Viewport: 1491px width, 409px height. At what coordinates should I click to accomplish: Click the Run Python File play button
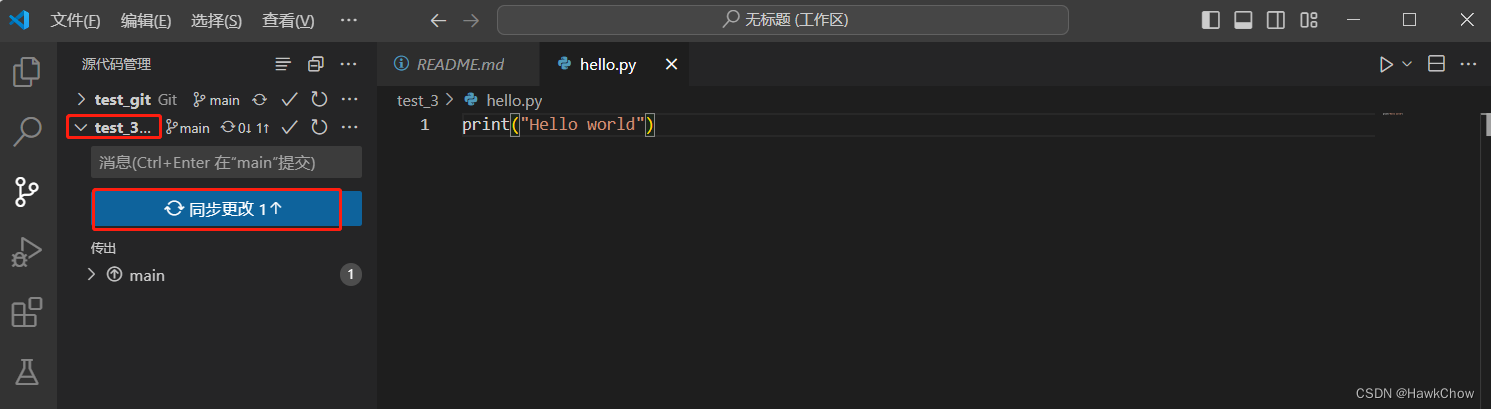click(1385, 64)
